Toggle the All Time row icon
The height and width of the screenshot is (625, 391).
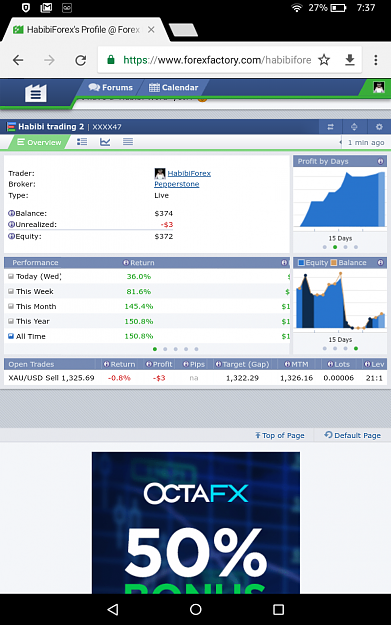pyautogui.click(x=11, y=336)
